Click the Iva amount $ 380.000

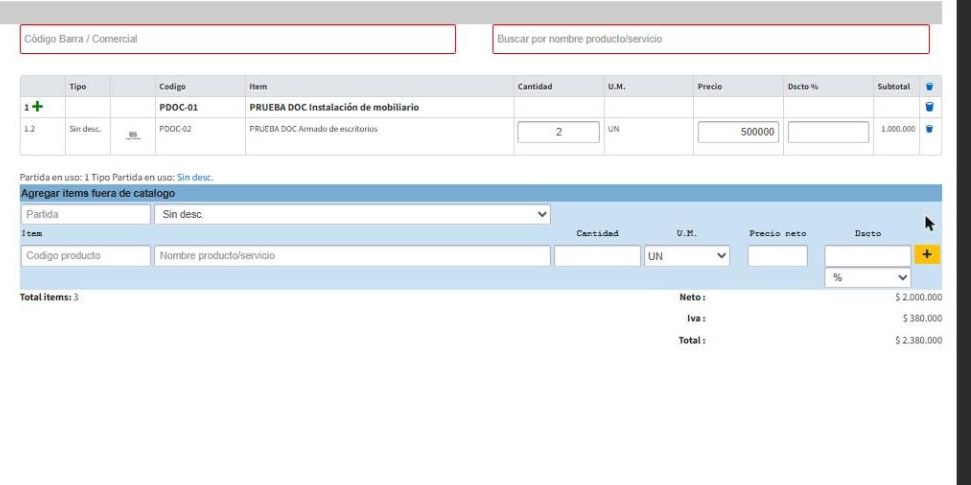(922, 318)
